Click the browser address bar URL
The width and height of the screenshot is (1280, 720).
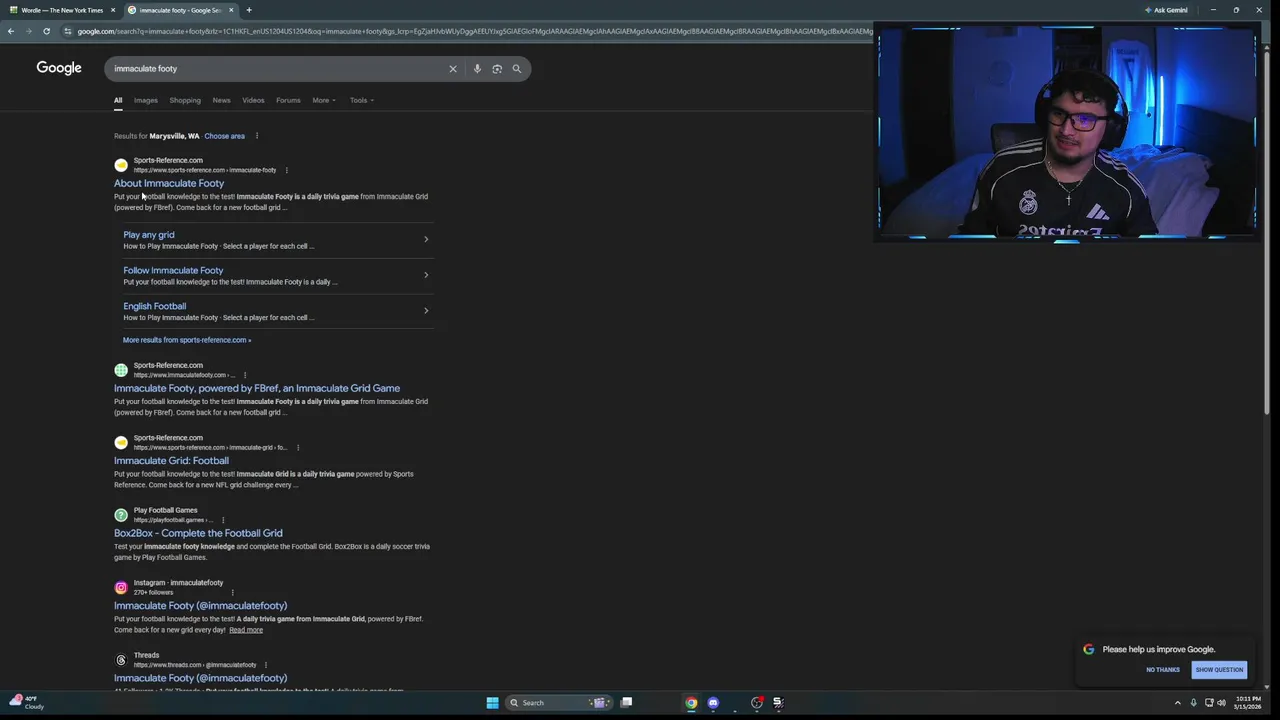click(475, 31)
